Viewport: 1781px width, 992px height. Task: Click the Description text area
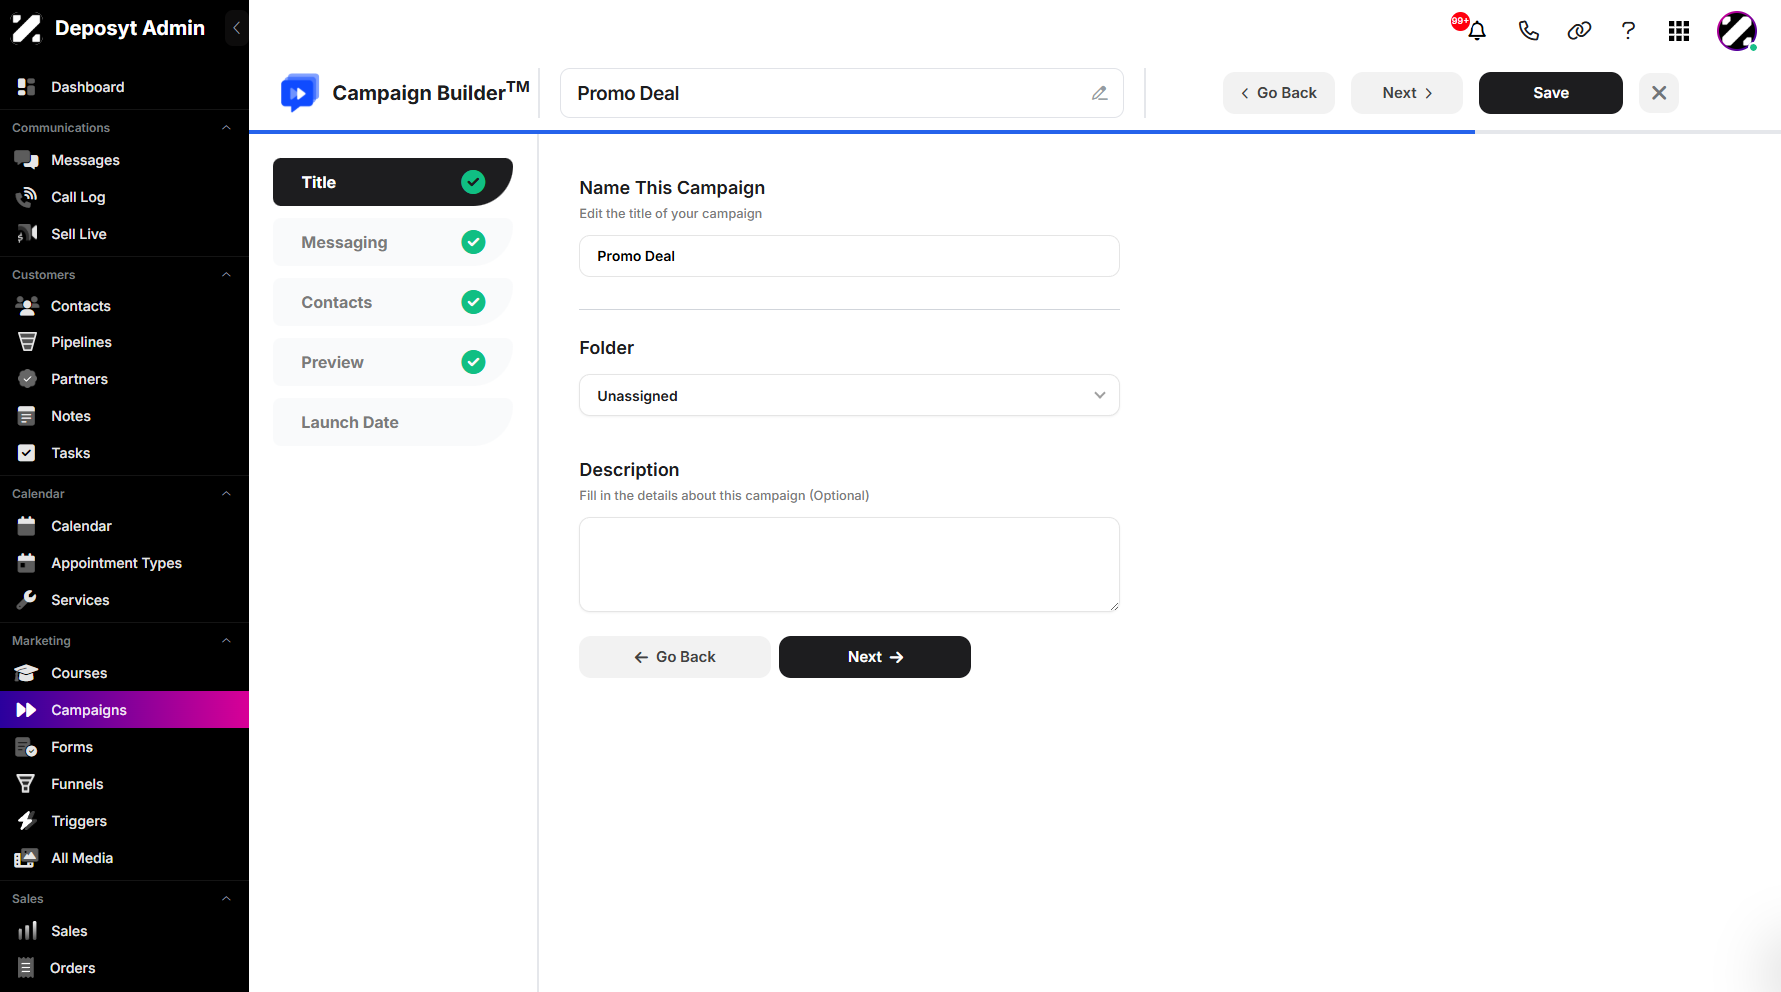(x=849, y=564)
